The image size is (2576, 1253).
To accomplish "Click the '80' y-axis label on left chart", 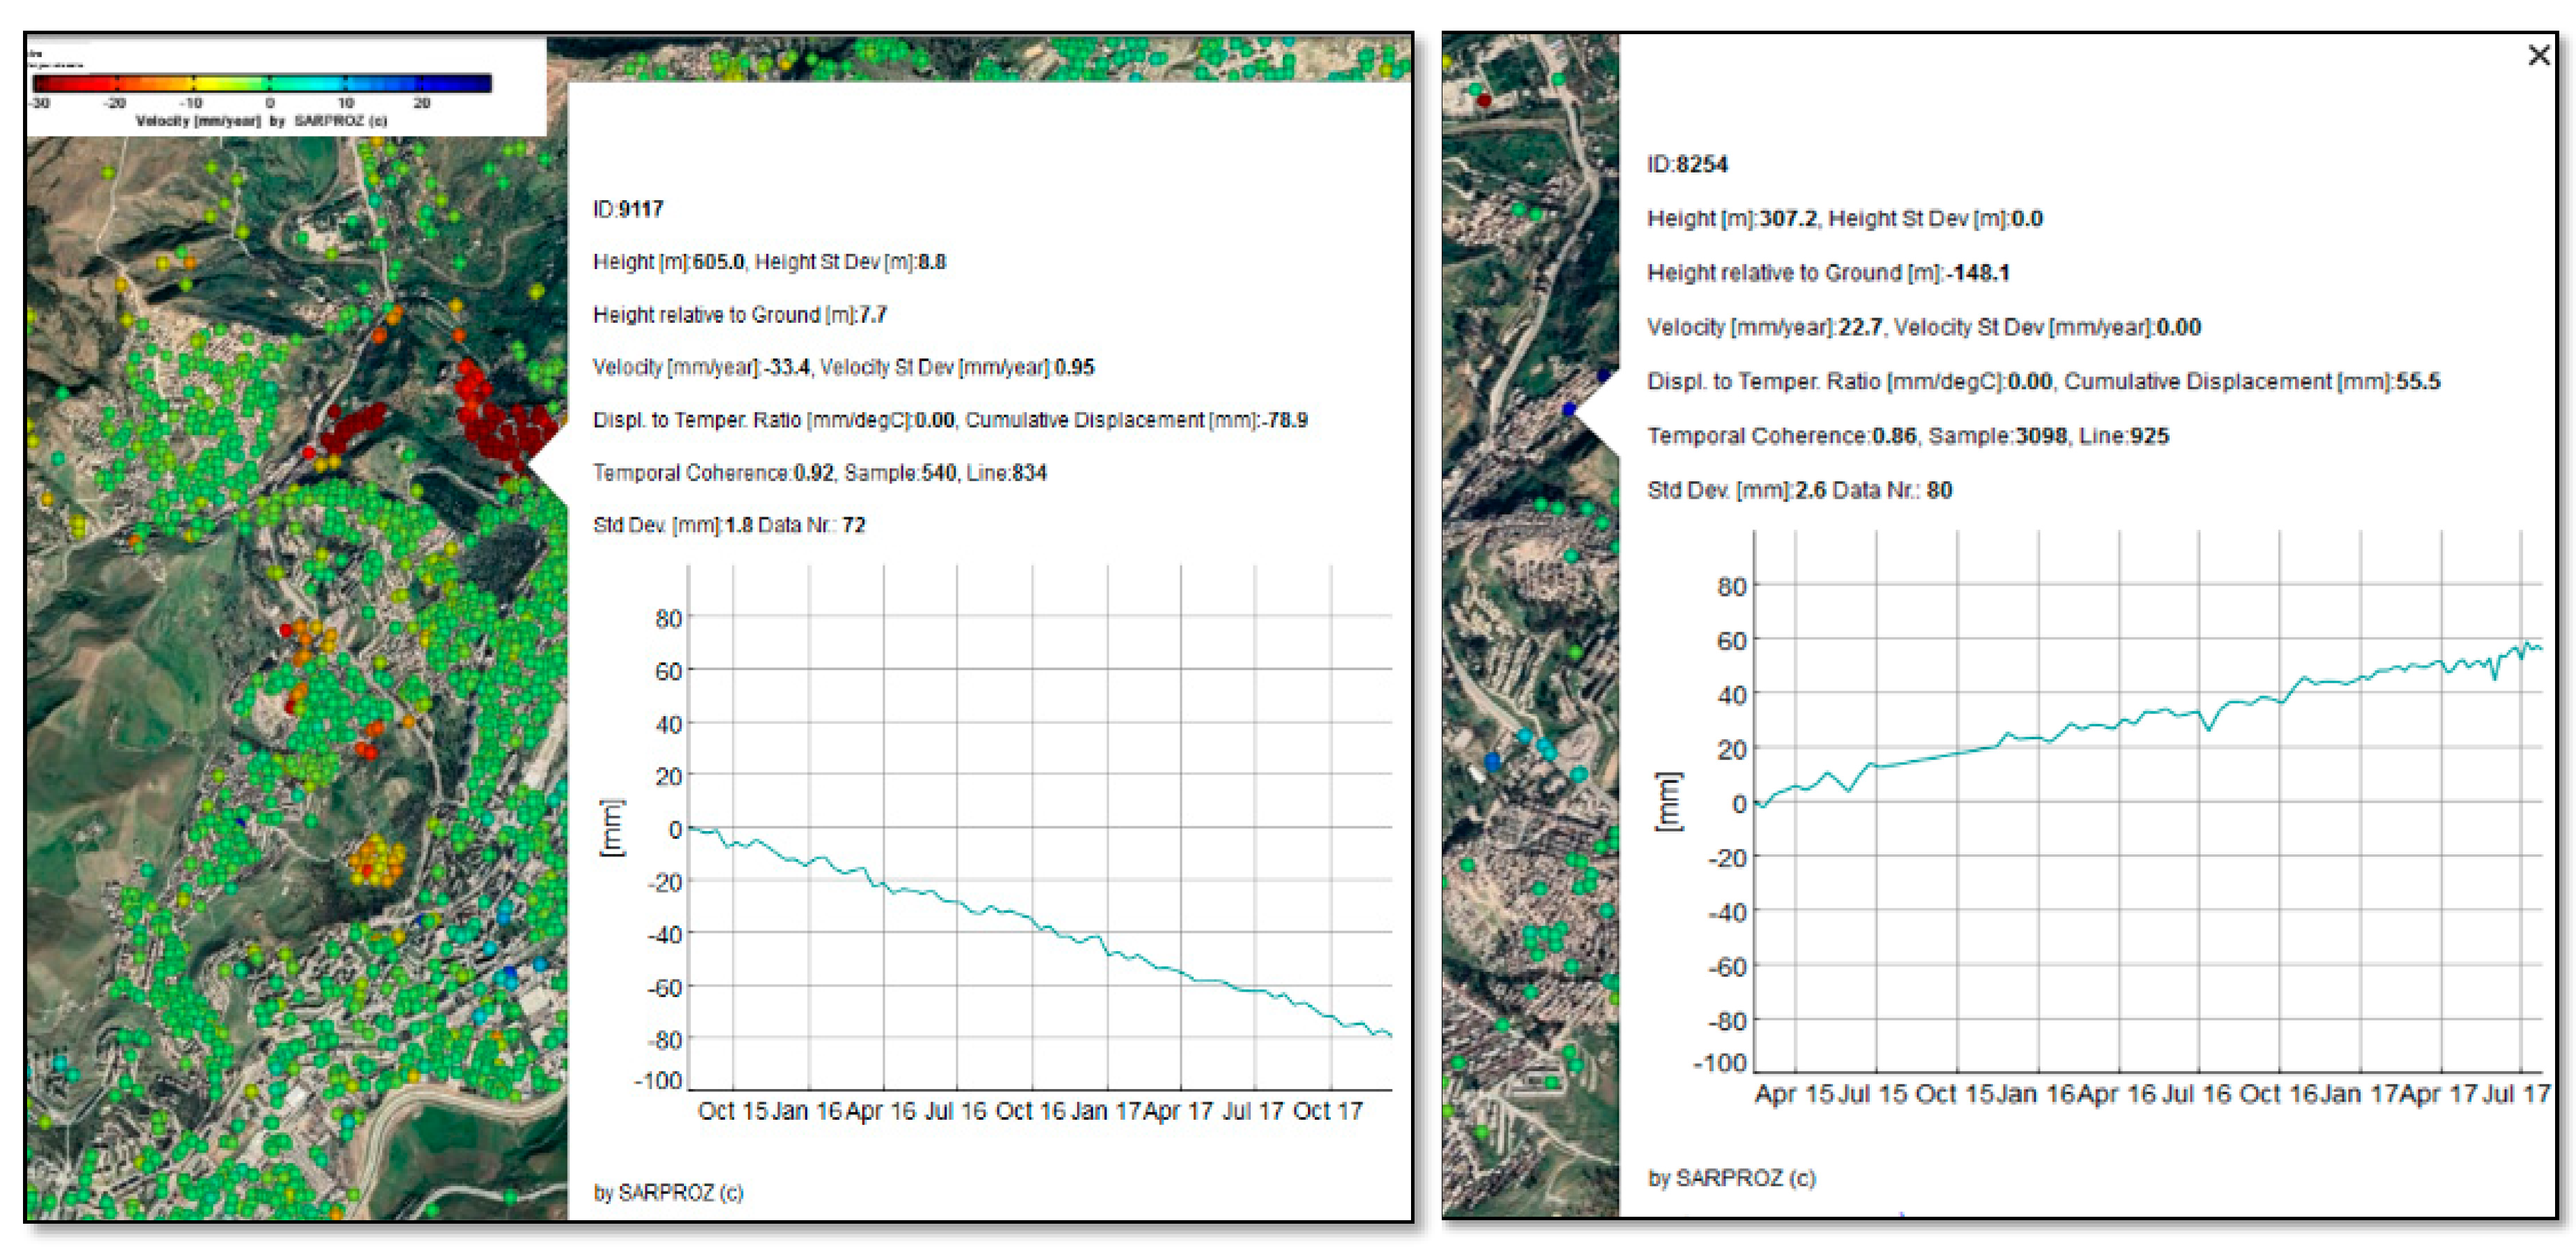I will click(668, 619).
